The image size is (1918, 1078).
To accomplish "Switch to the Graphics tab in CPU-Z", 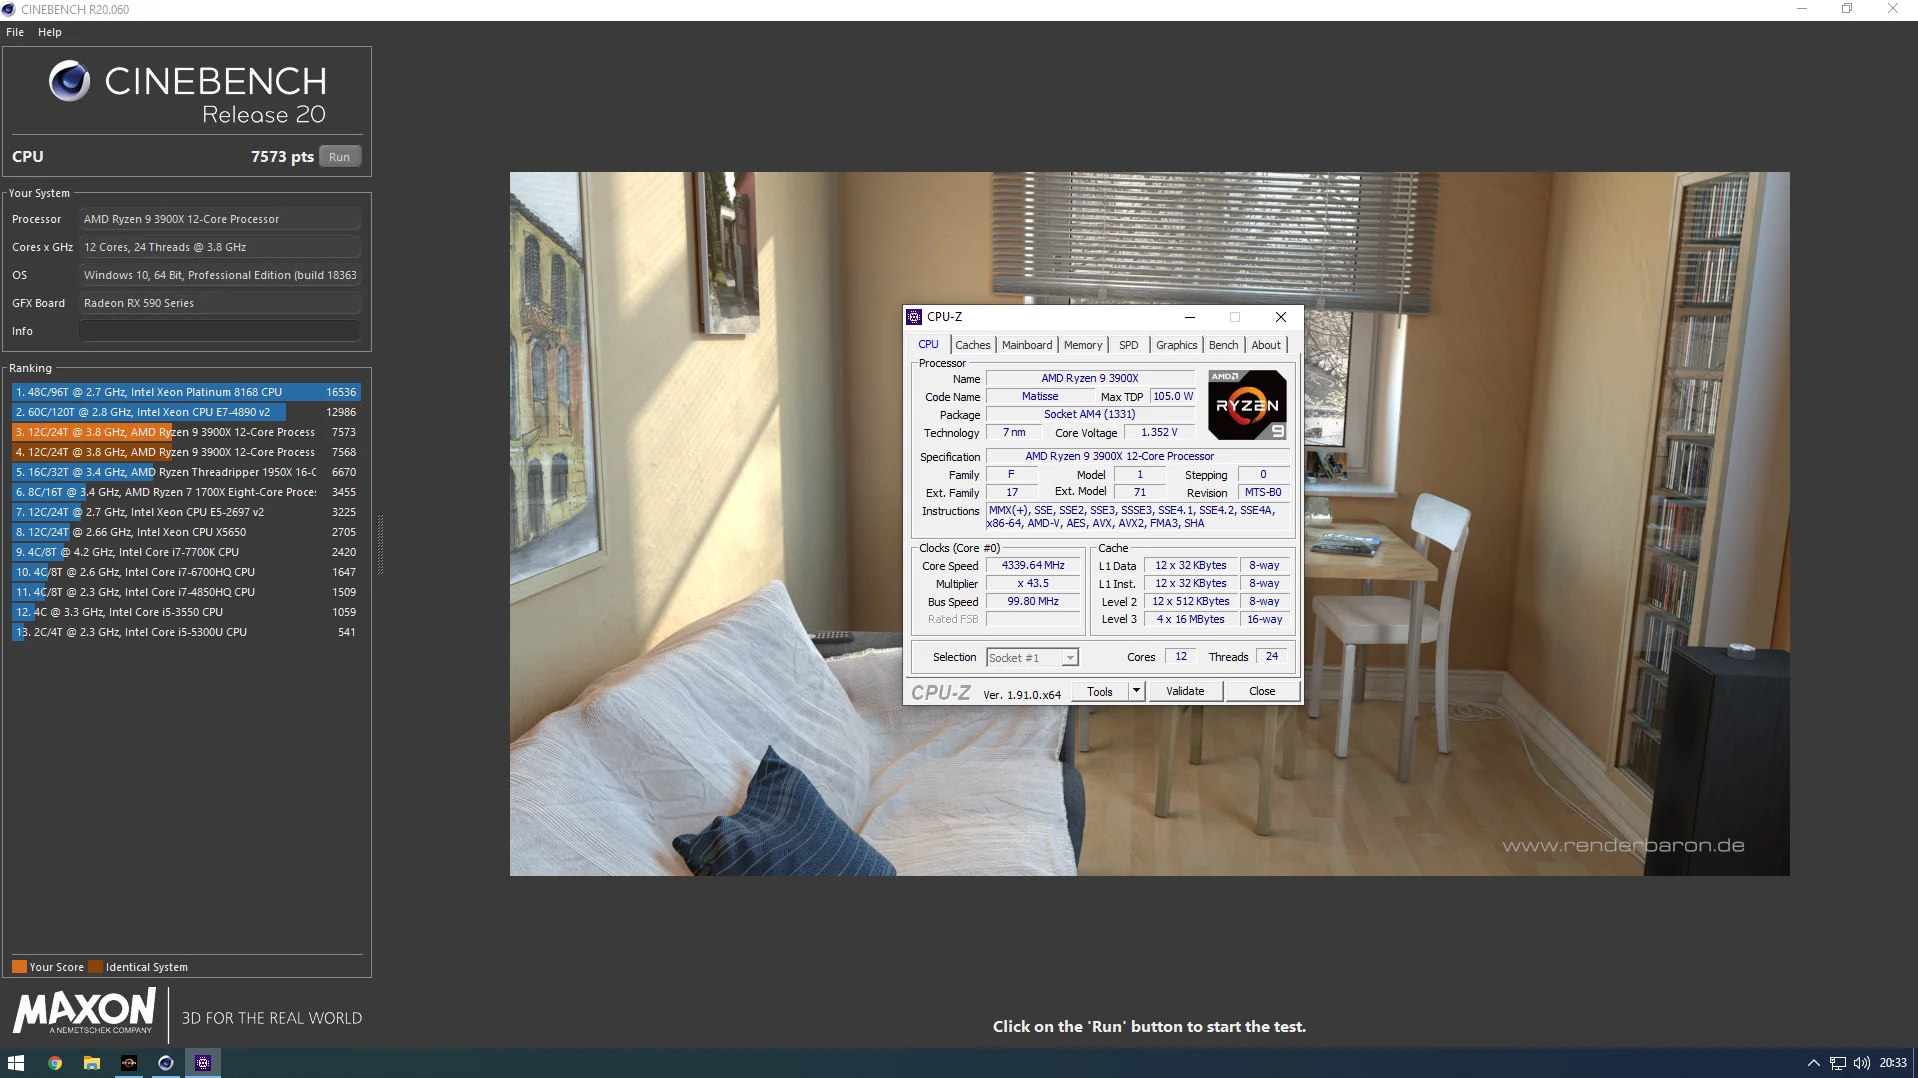I will pos(1177,345).
